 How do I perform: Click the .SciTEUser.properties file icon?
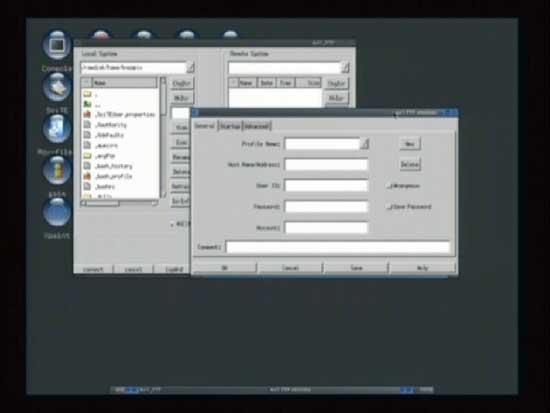(x=87, y=114)
